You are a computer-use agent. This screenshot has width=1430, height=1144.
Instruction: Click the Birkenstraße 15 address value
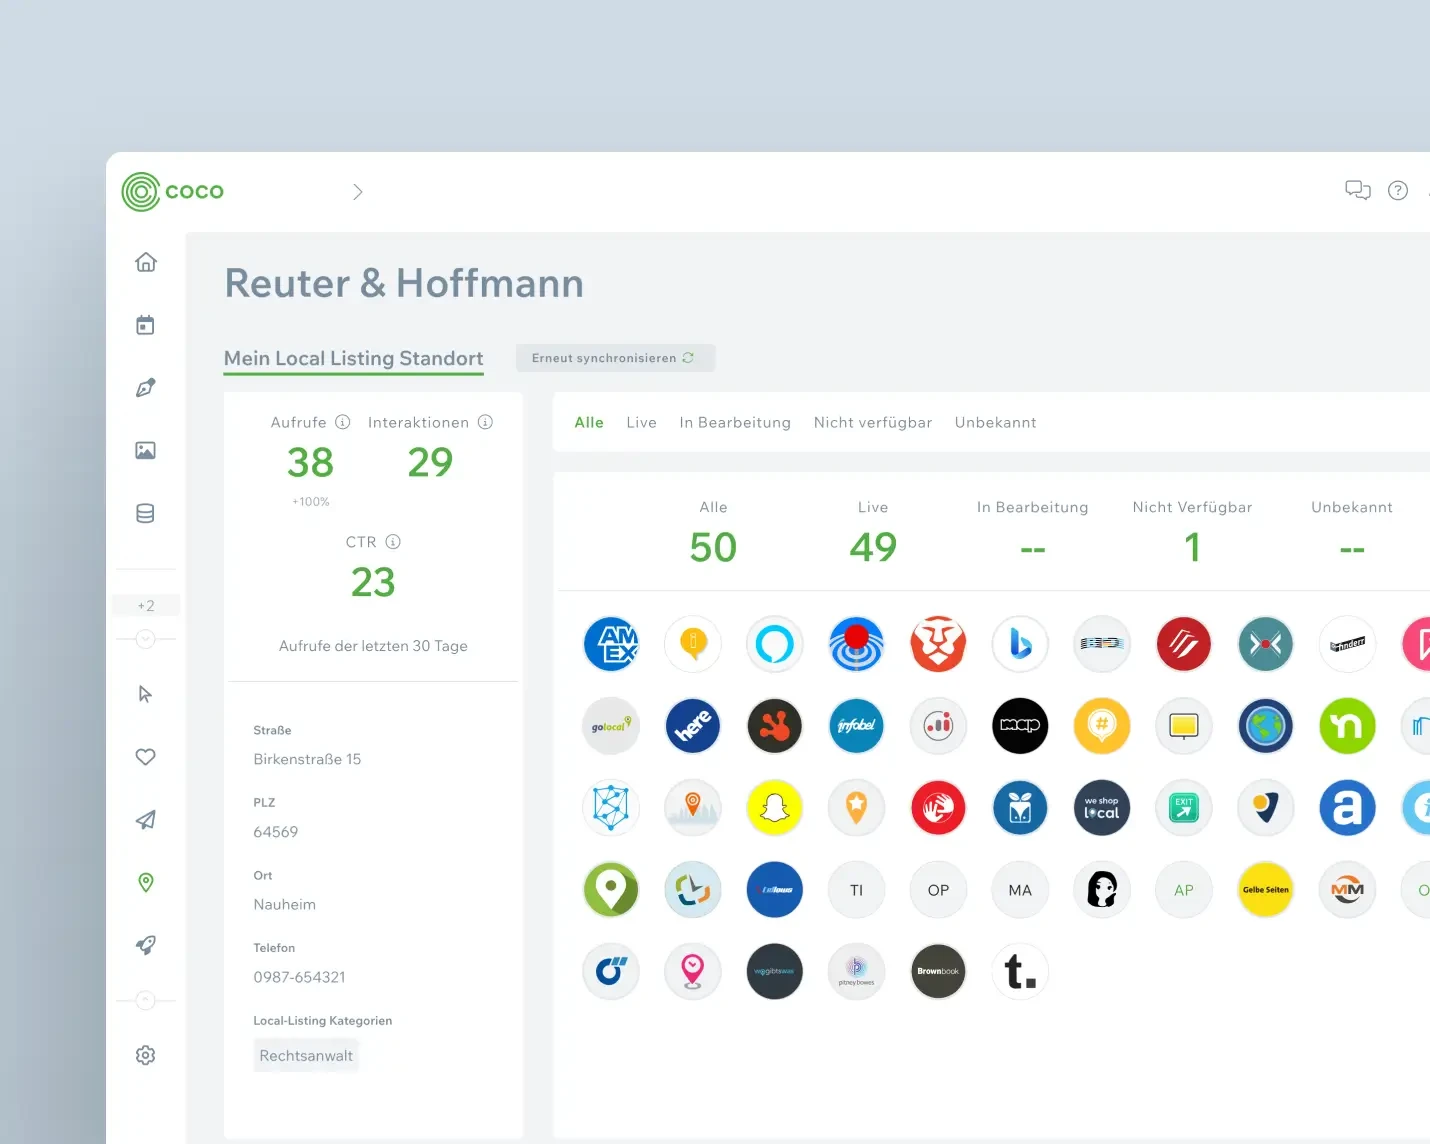(x=307, y=760)
